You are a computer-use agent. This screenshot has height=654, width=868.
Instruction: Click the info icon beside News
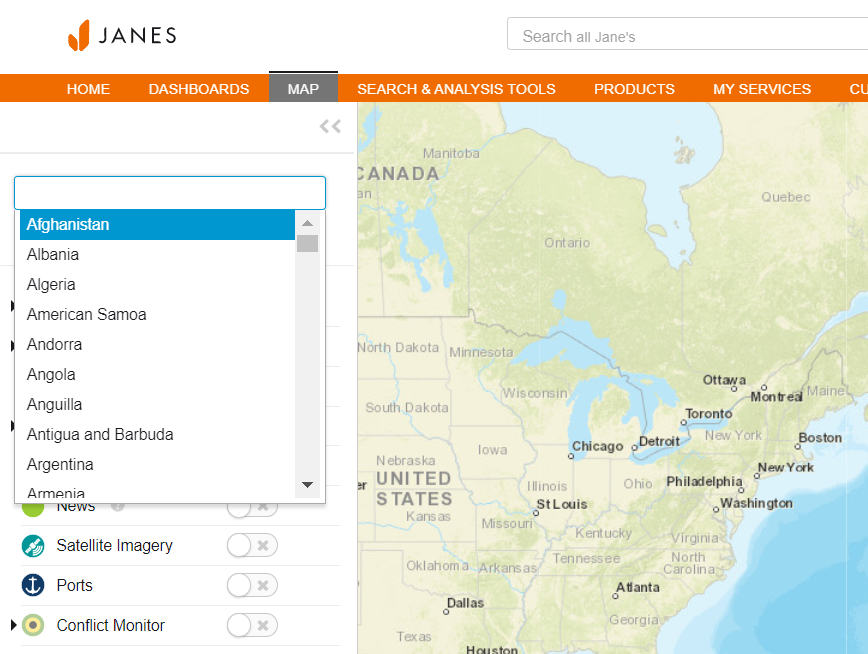118,506
